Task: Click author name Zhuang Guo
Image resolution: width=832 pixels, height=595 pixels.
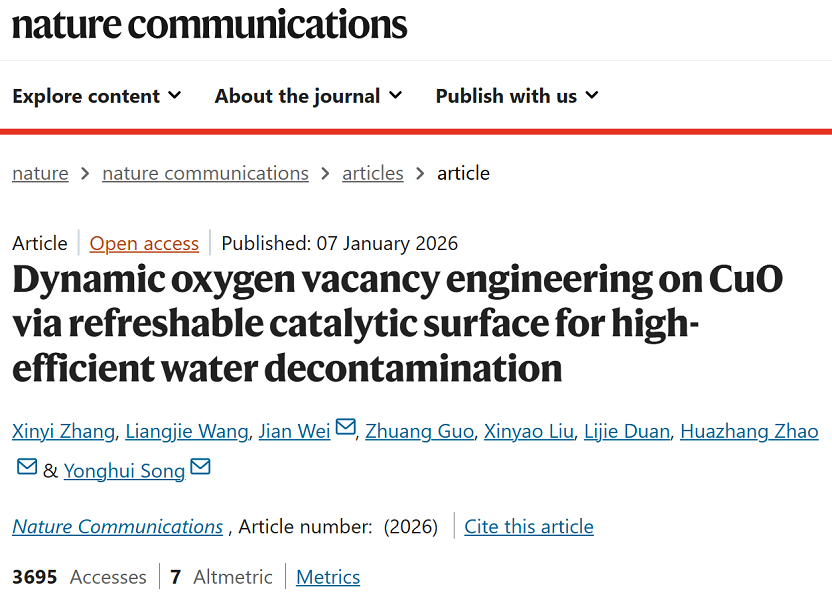Action: [x=419, y=431]
